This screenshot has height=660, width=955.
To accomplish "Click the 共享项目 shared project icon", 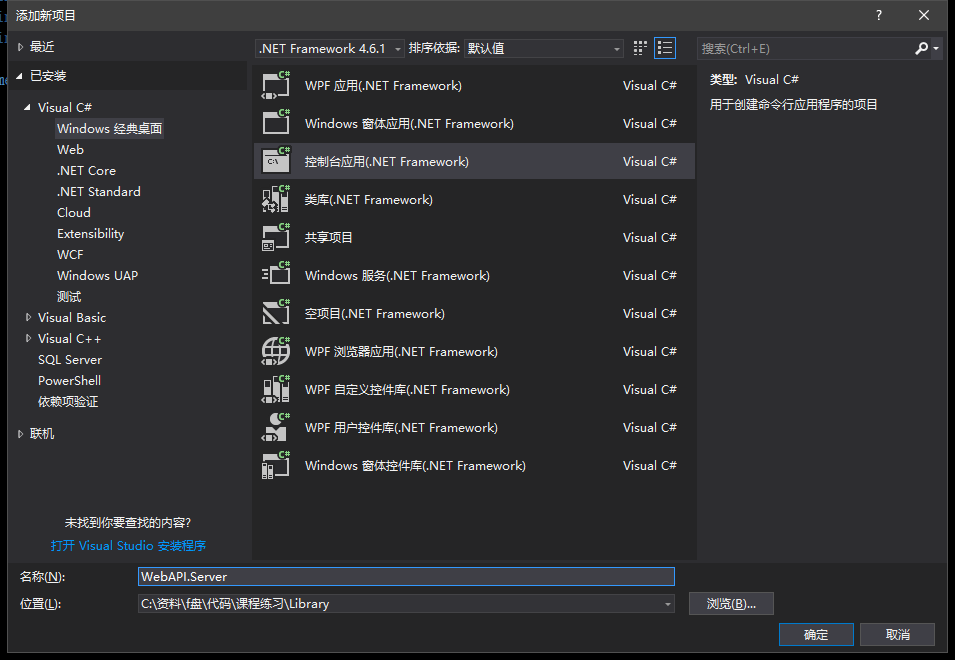I will pyautogui.click(x=276, y=237).
